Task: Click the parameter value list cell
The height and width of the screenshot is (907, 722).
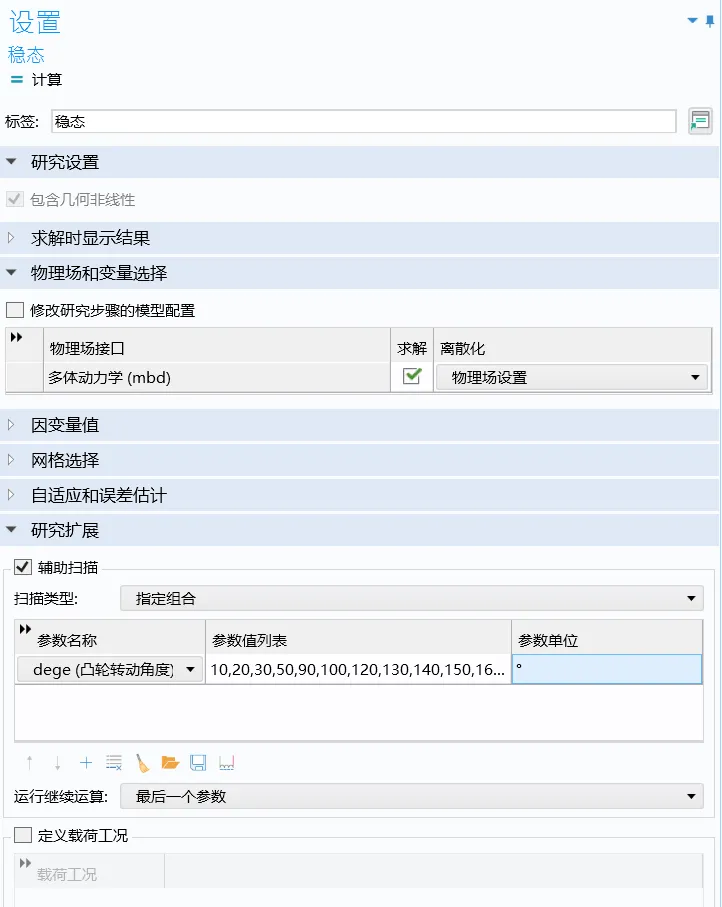Action: [x=358, y=670]
